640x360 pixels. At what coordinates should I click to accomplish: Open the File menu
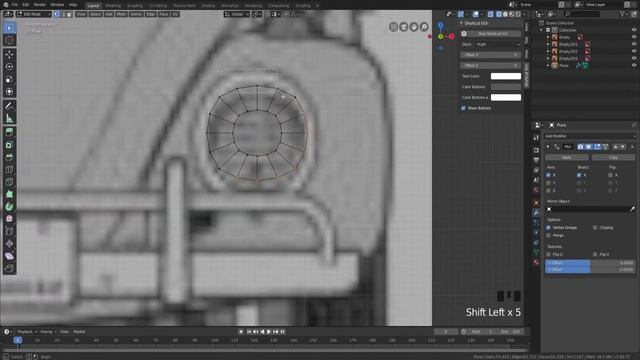15,5
